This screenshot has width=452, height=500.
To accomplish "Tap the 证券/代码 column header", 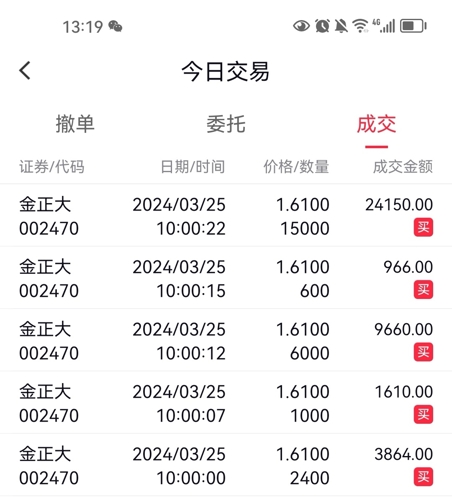I will point(52,167).
